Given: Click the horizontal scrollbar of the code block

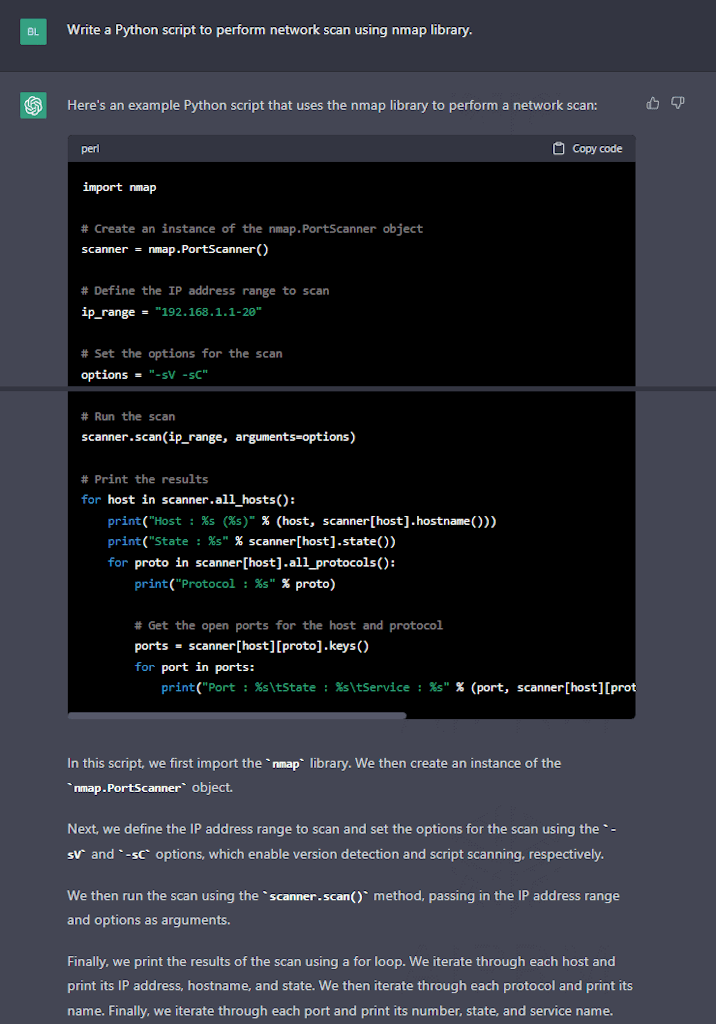Looking at the screenshot, I should [x=237, y=716].
